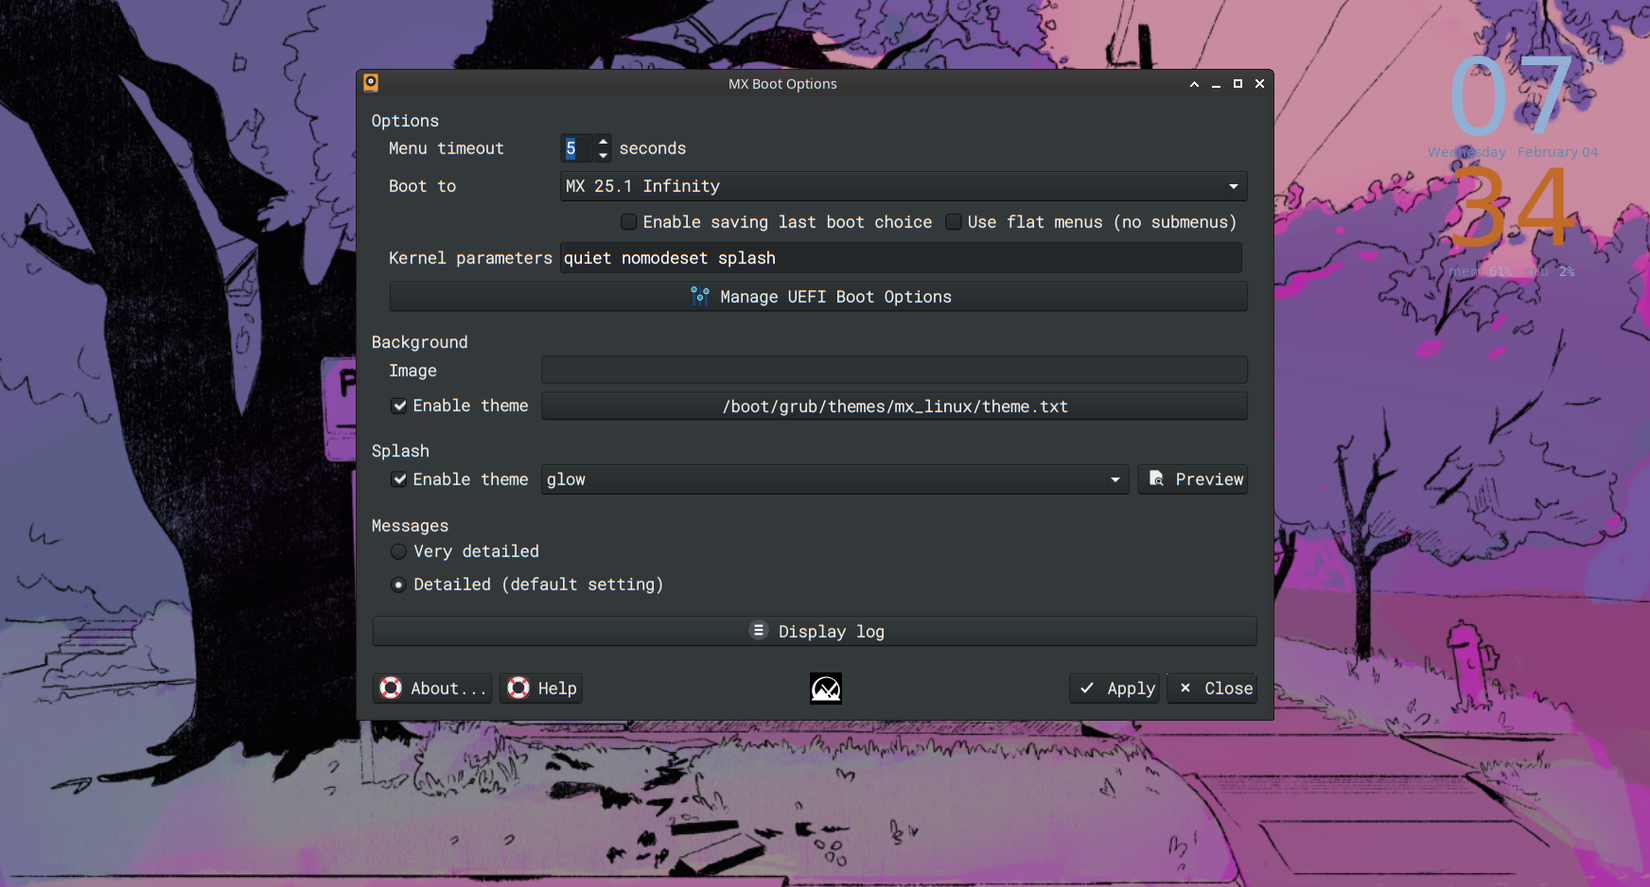Click the Close button at bottom
Viewport: 1650px width, 887px height.
[x=1212, y=688]
